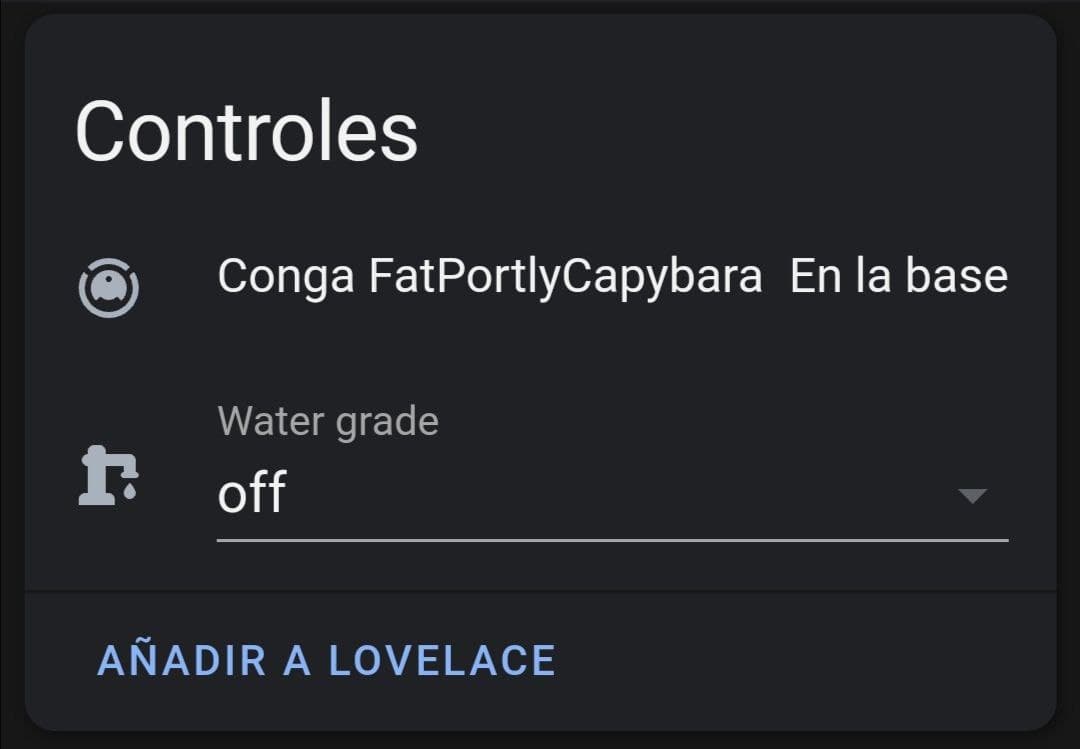
Task: Click the 'En la base' vacuum status
Action: (898, 277)
